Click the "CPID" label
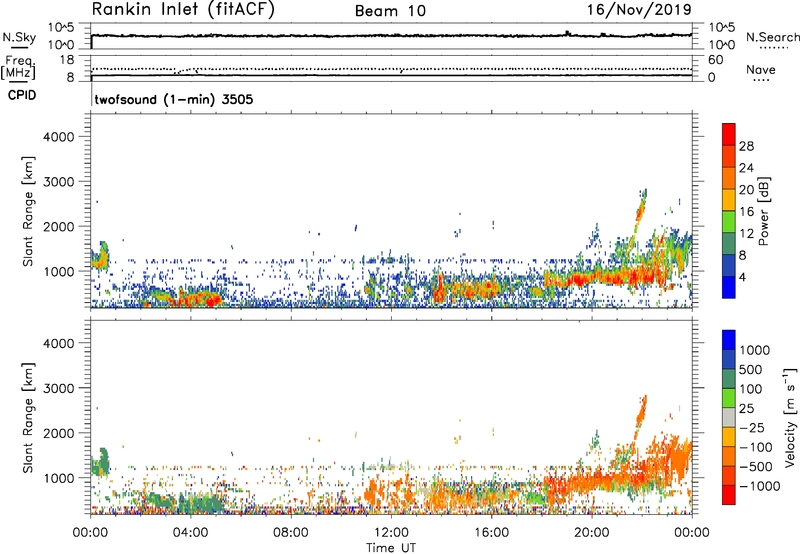Viewport: 800px width, 554px height. [x=22, y=95]
